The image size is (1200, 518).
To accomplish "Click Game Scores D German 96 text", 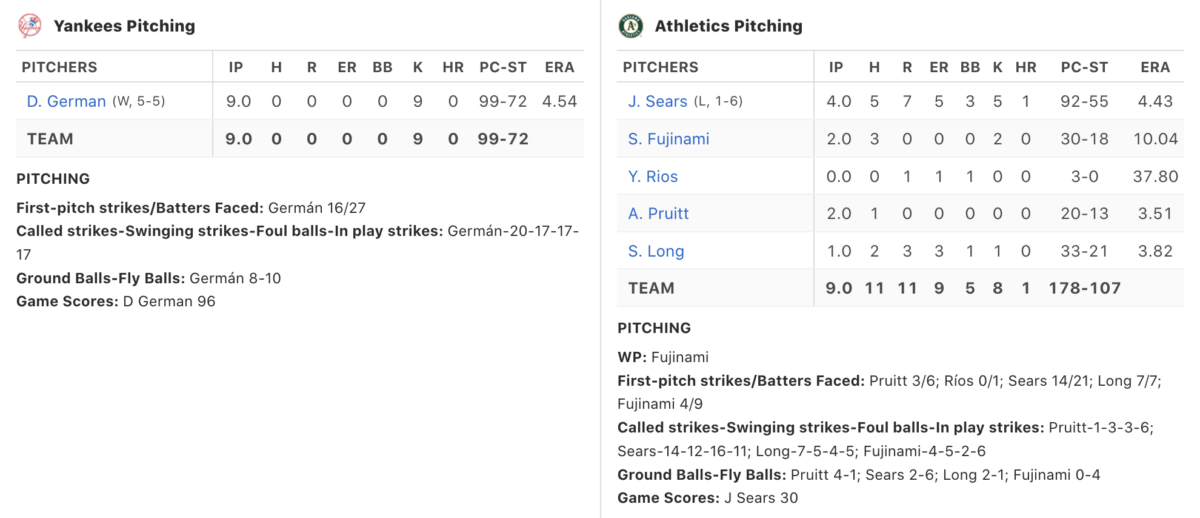I will [x=116, y=300].
